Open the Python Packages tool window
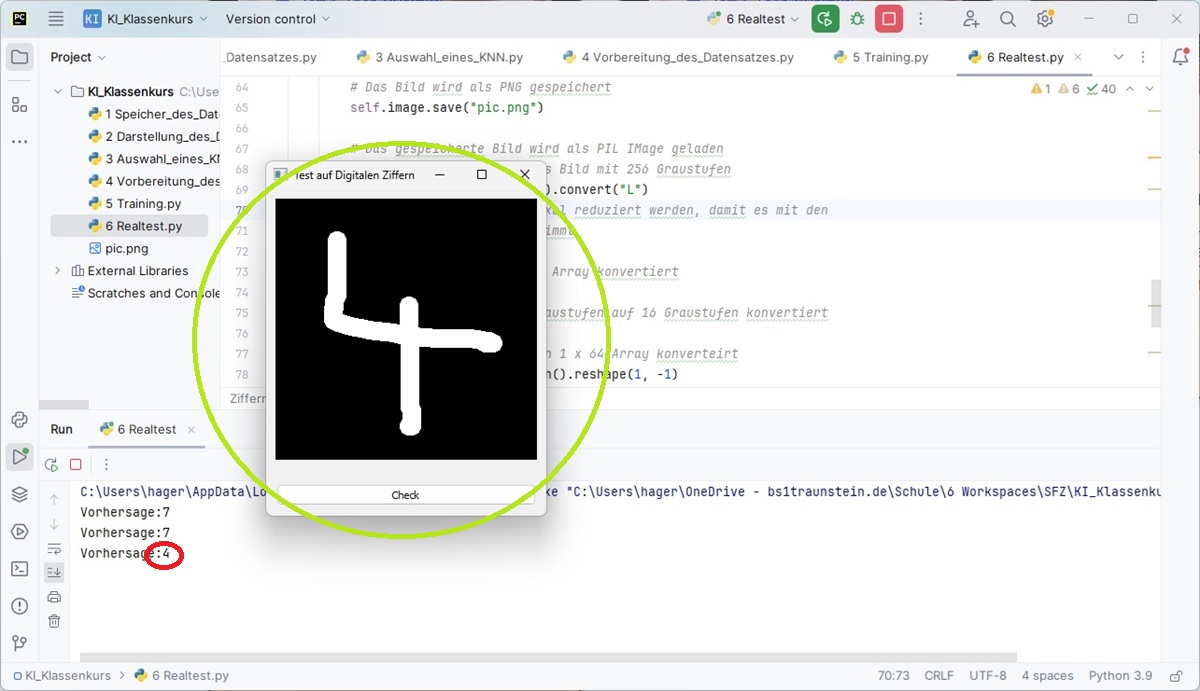Viewport: 1200px width, 691px height. pos(20,494)
